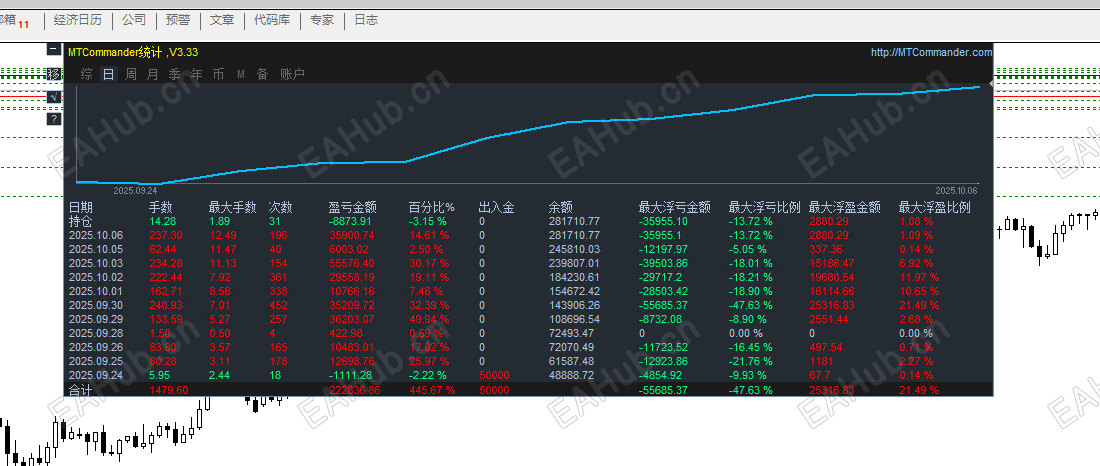The image size is (1100, 466).
Task: Click the 百分比% column header
Action: pos(432,208)
